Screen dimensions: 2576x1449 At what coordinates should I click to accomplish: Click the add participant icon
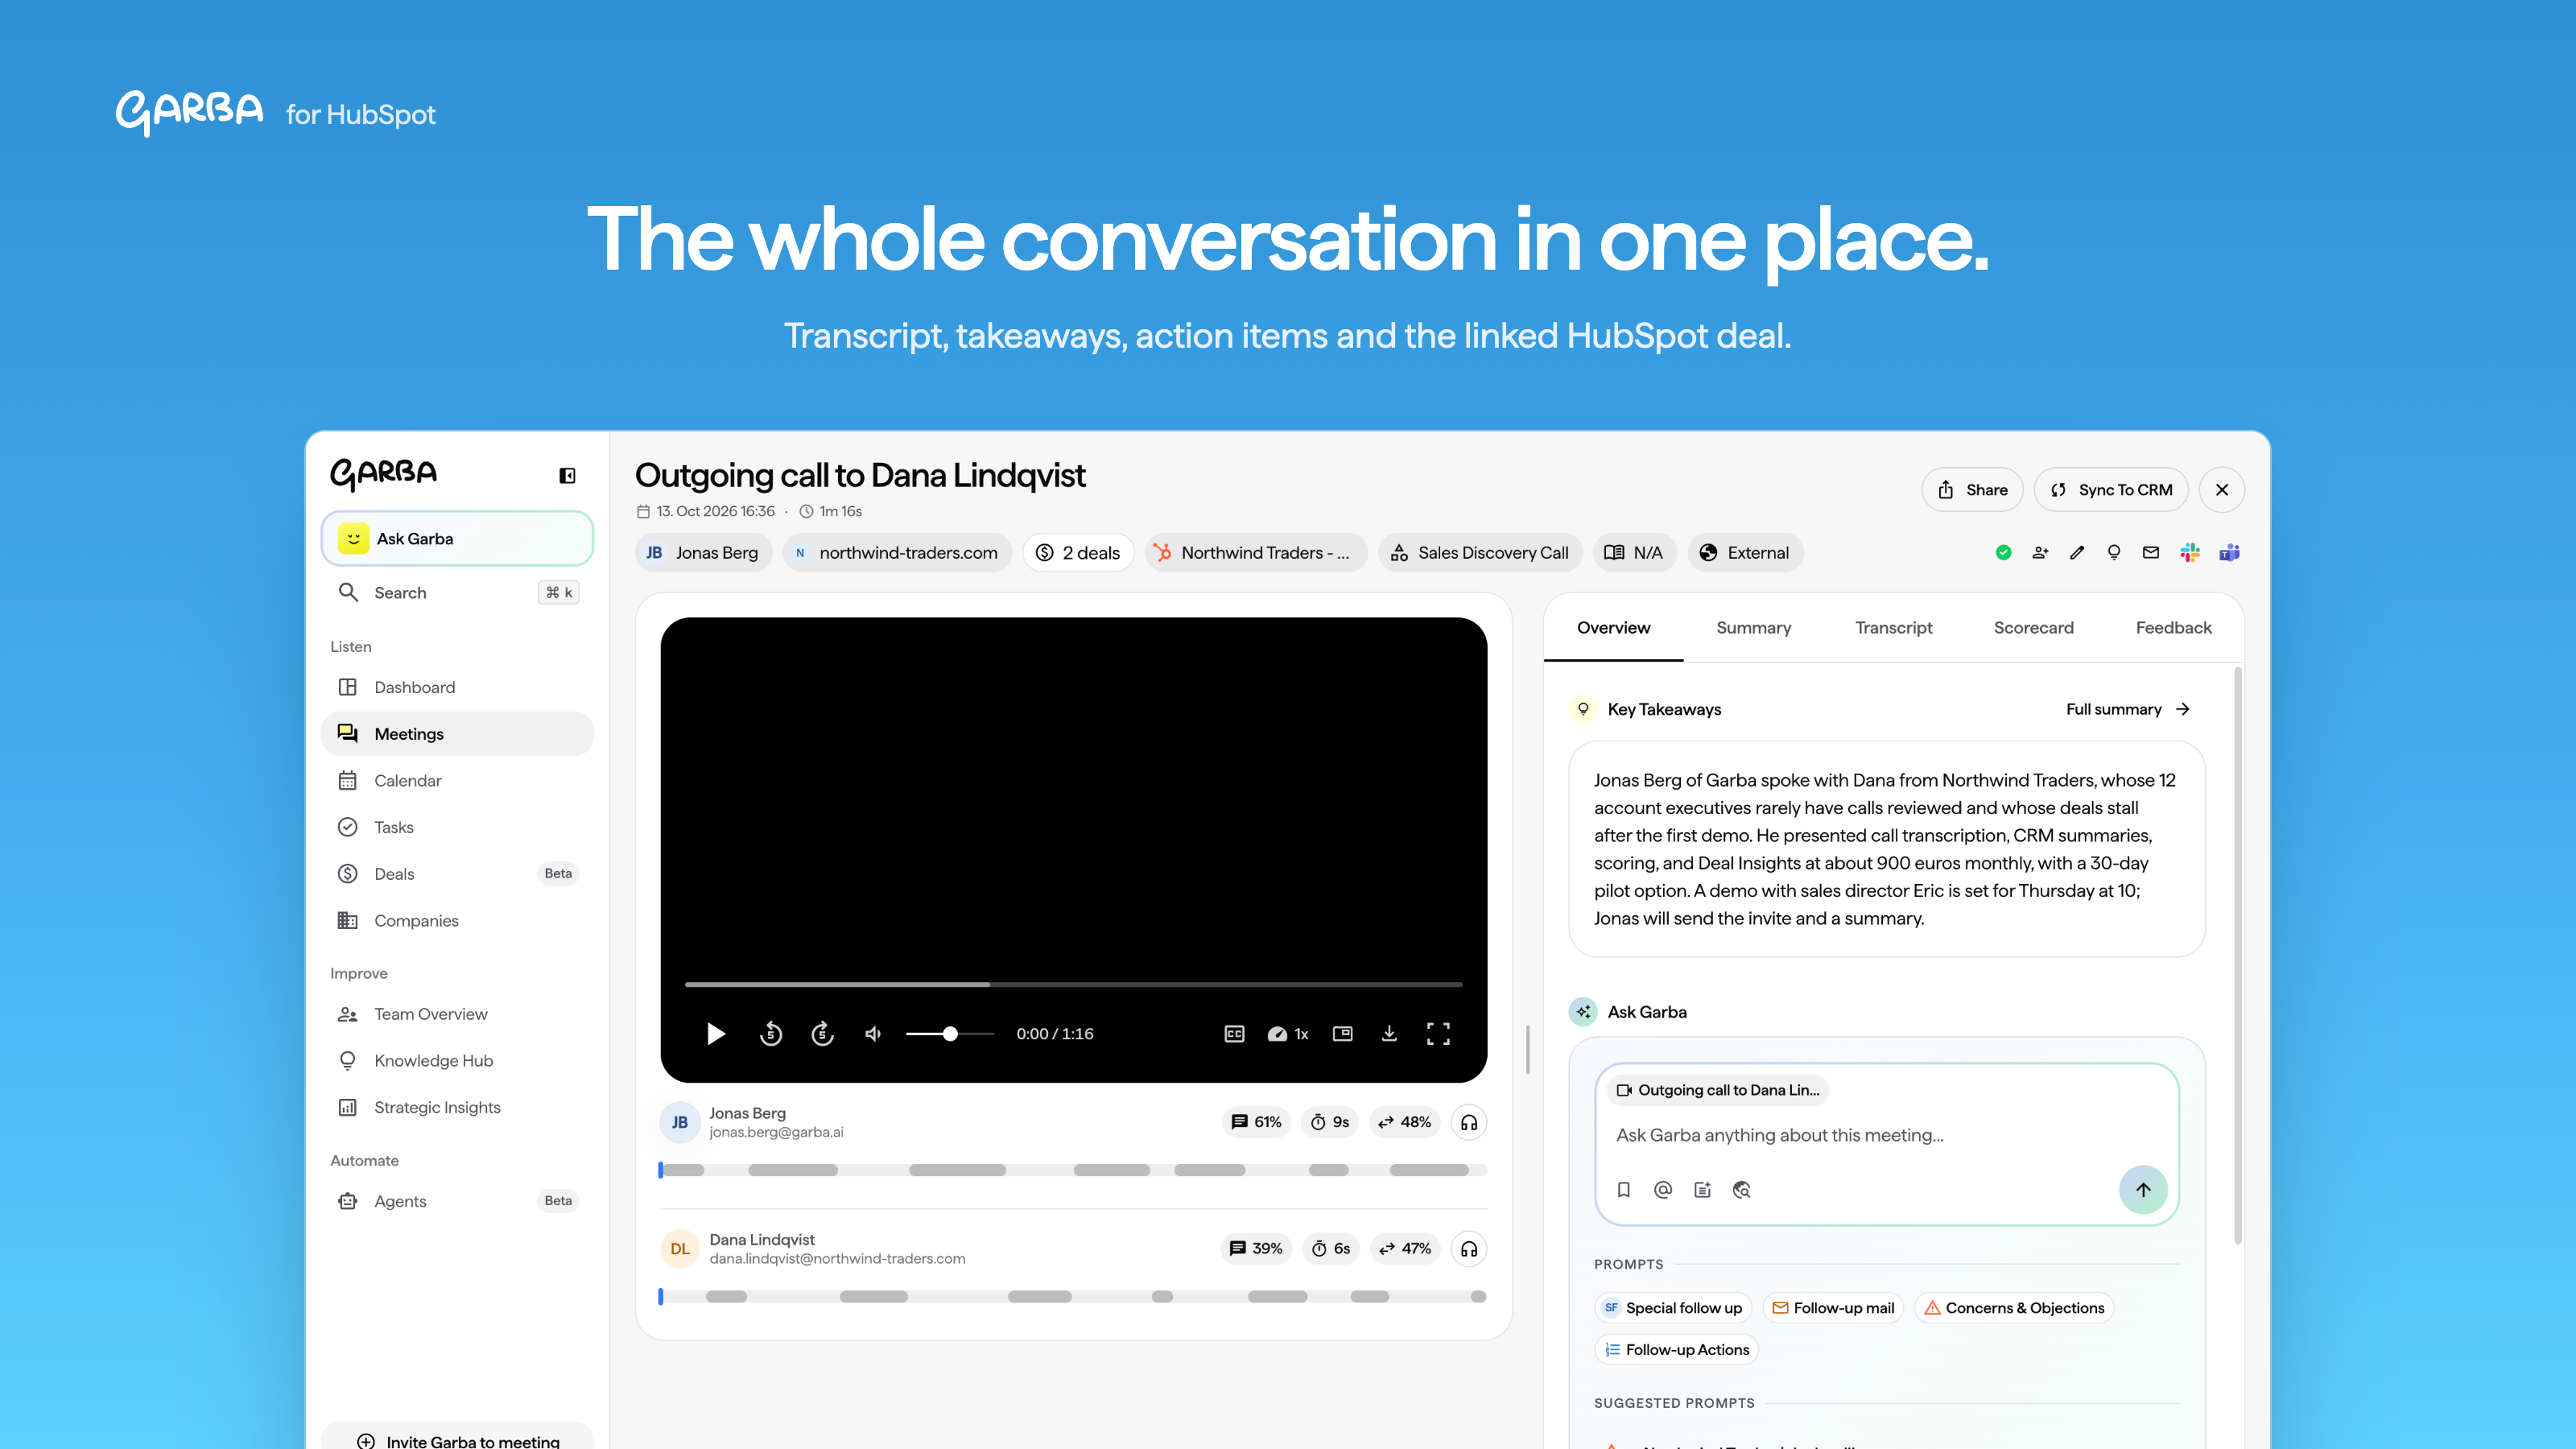coord(2040,552)
